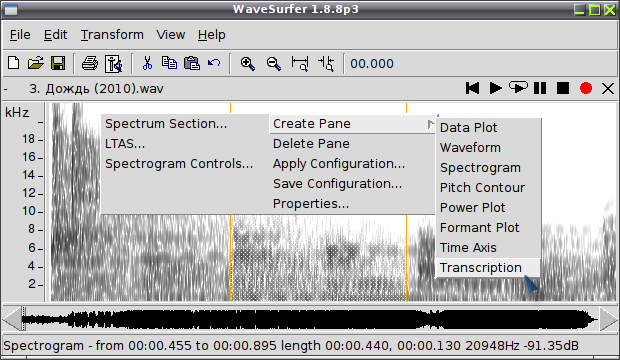
Task: Click the kHz axis label
Action: click(17, 113)
